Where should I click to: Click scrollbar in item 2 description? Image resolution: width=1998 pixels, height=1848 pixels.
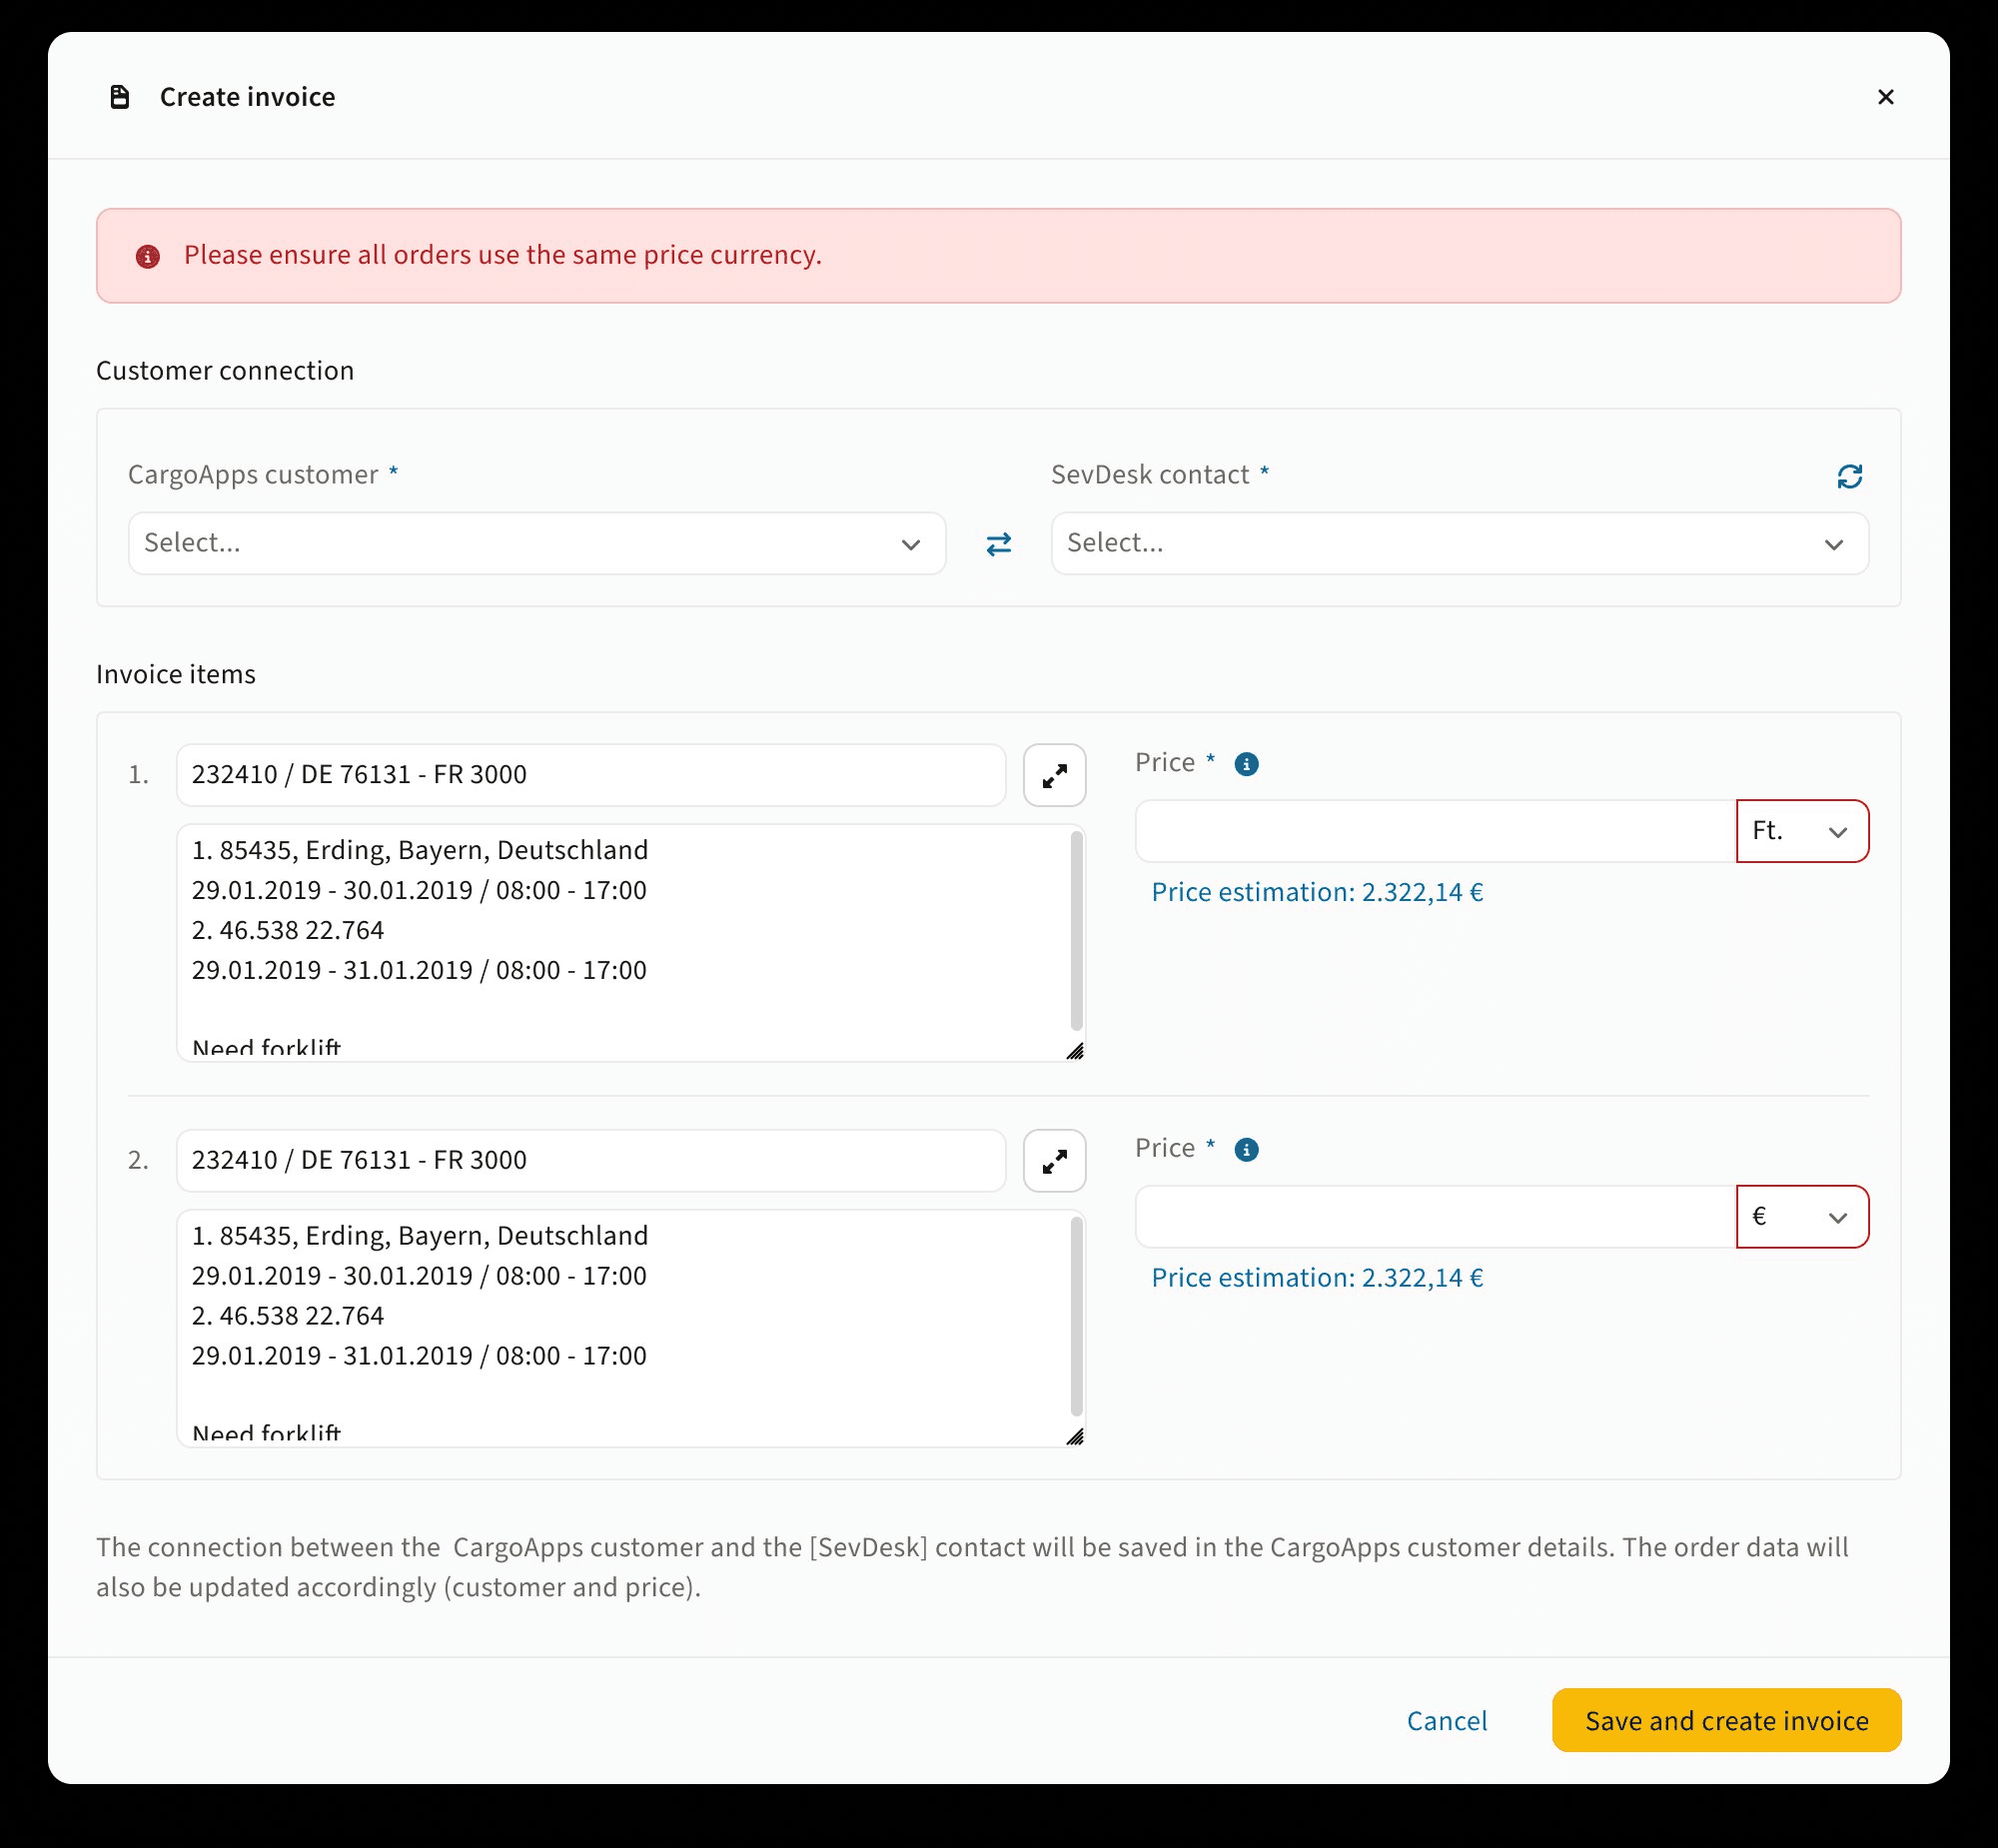tap(1076, 1316)
